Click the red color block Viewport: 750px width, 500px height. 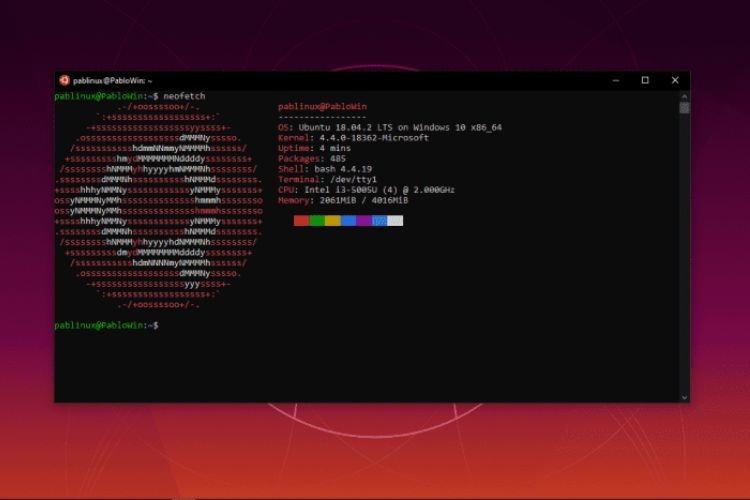(x=301, y=221)
